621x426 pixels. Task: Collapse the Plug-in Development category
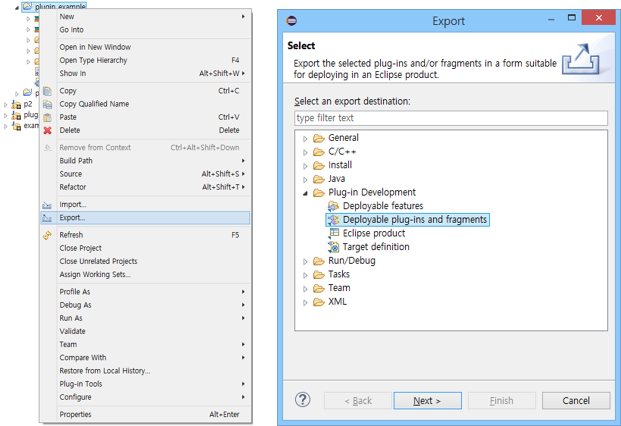tap(305, 193)
